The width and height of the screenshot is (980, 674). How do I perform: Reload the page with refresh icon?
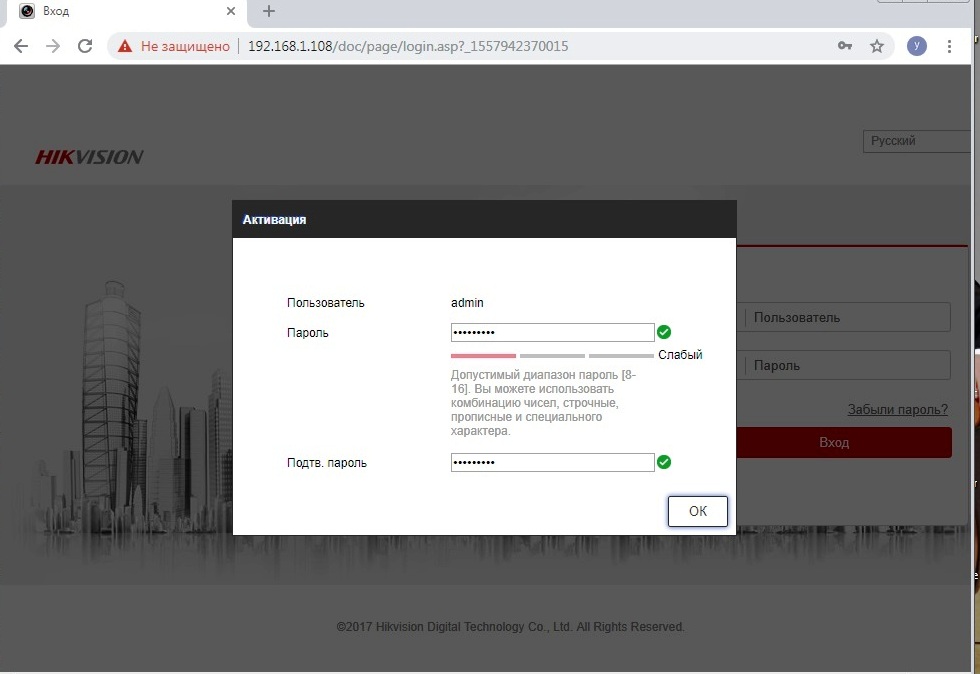[85, 46]
